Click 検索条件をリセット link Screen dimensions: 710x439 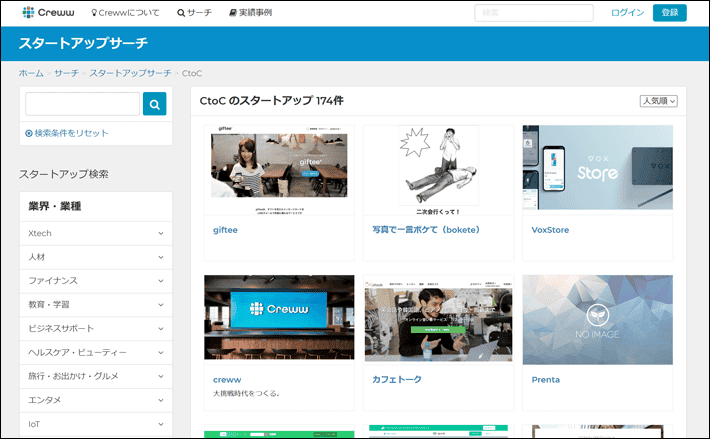pos(67,133)
